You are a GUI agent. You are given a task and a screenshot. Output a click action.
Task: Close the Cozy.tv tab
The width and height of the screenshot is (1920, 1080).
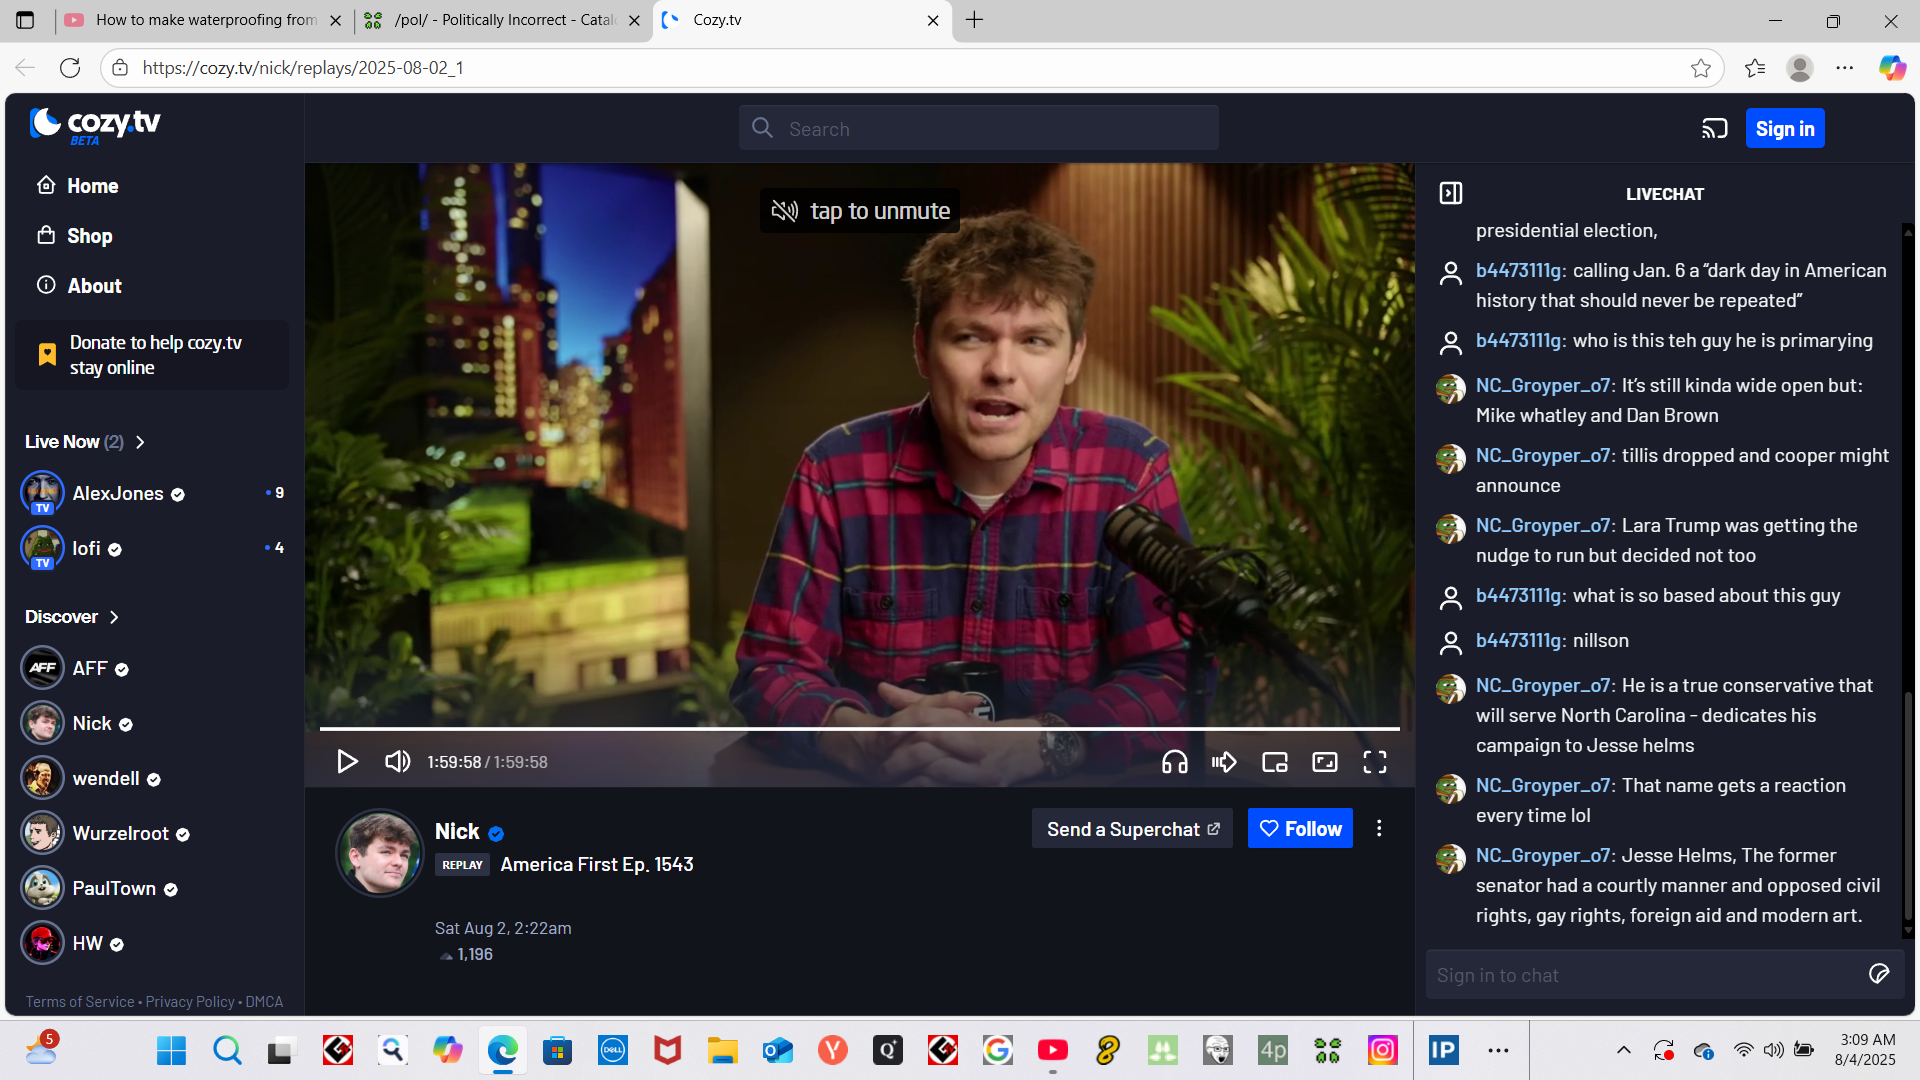[933, 20]
